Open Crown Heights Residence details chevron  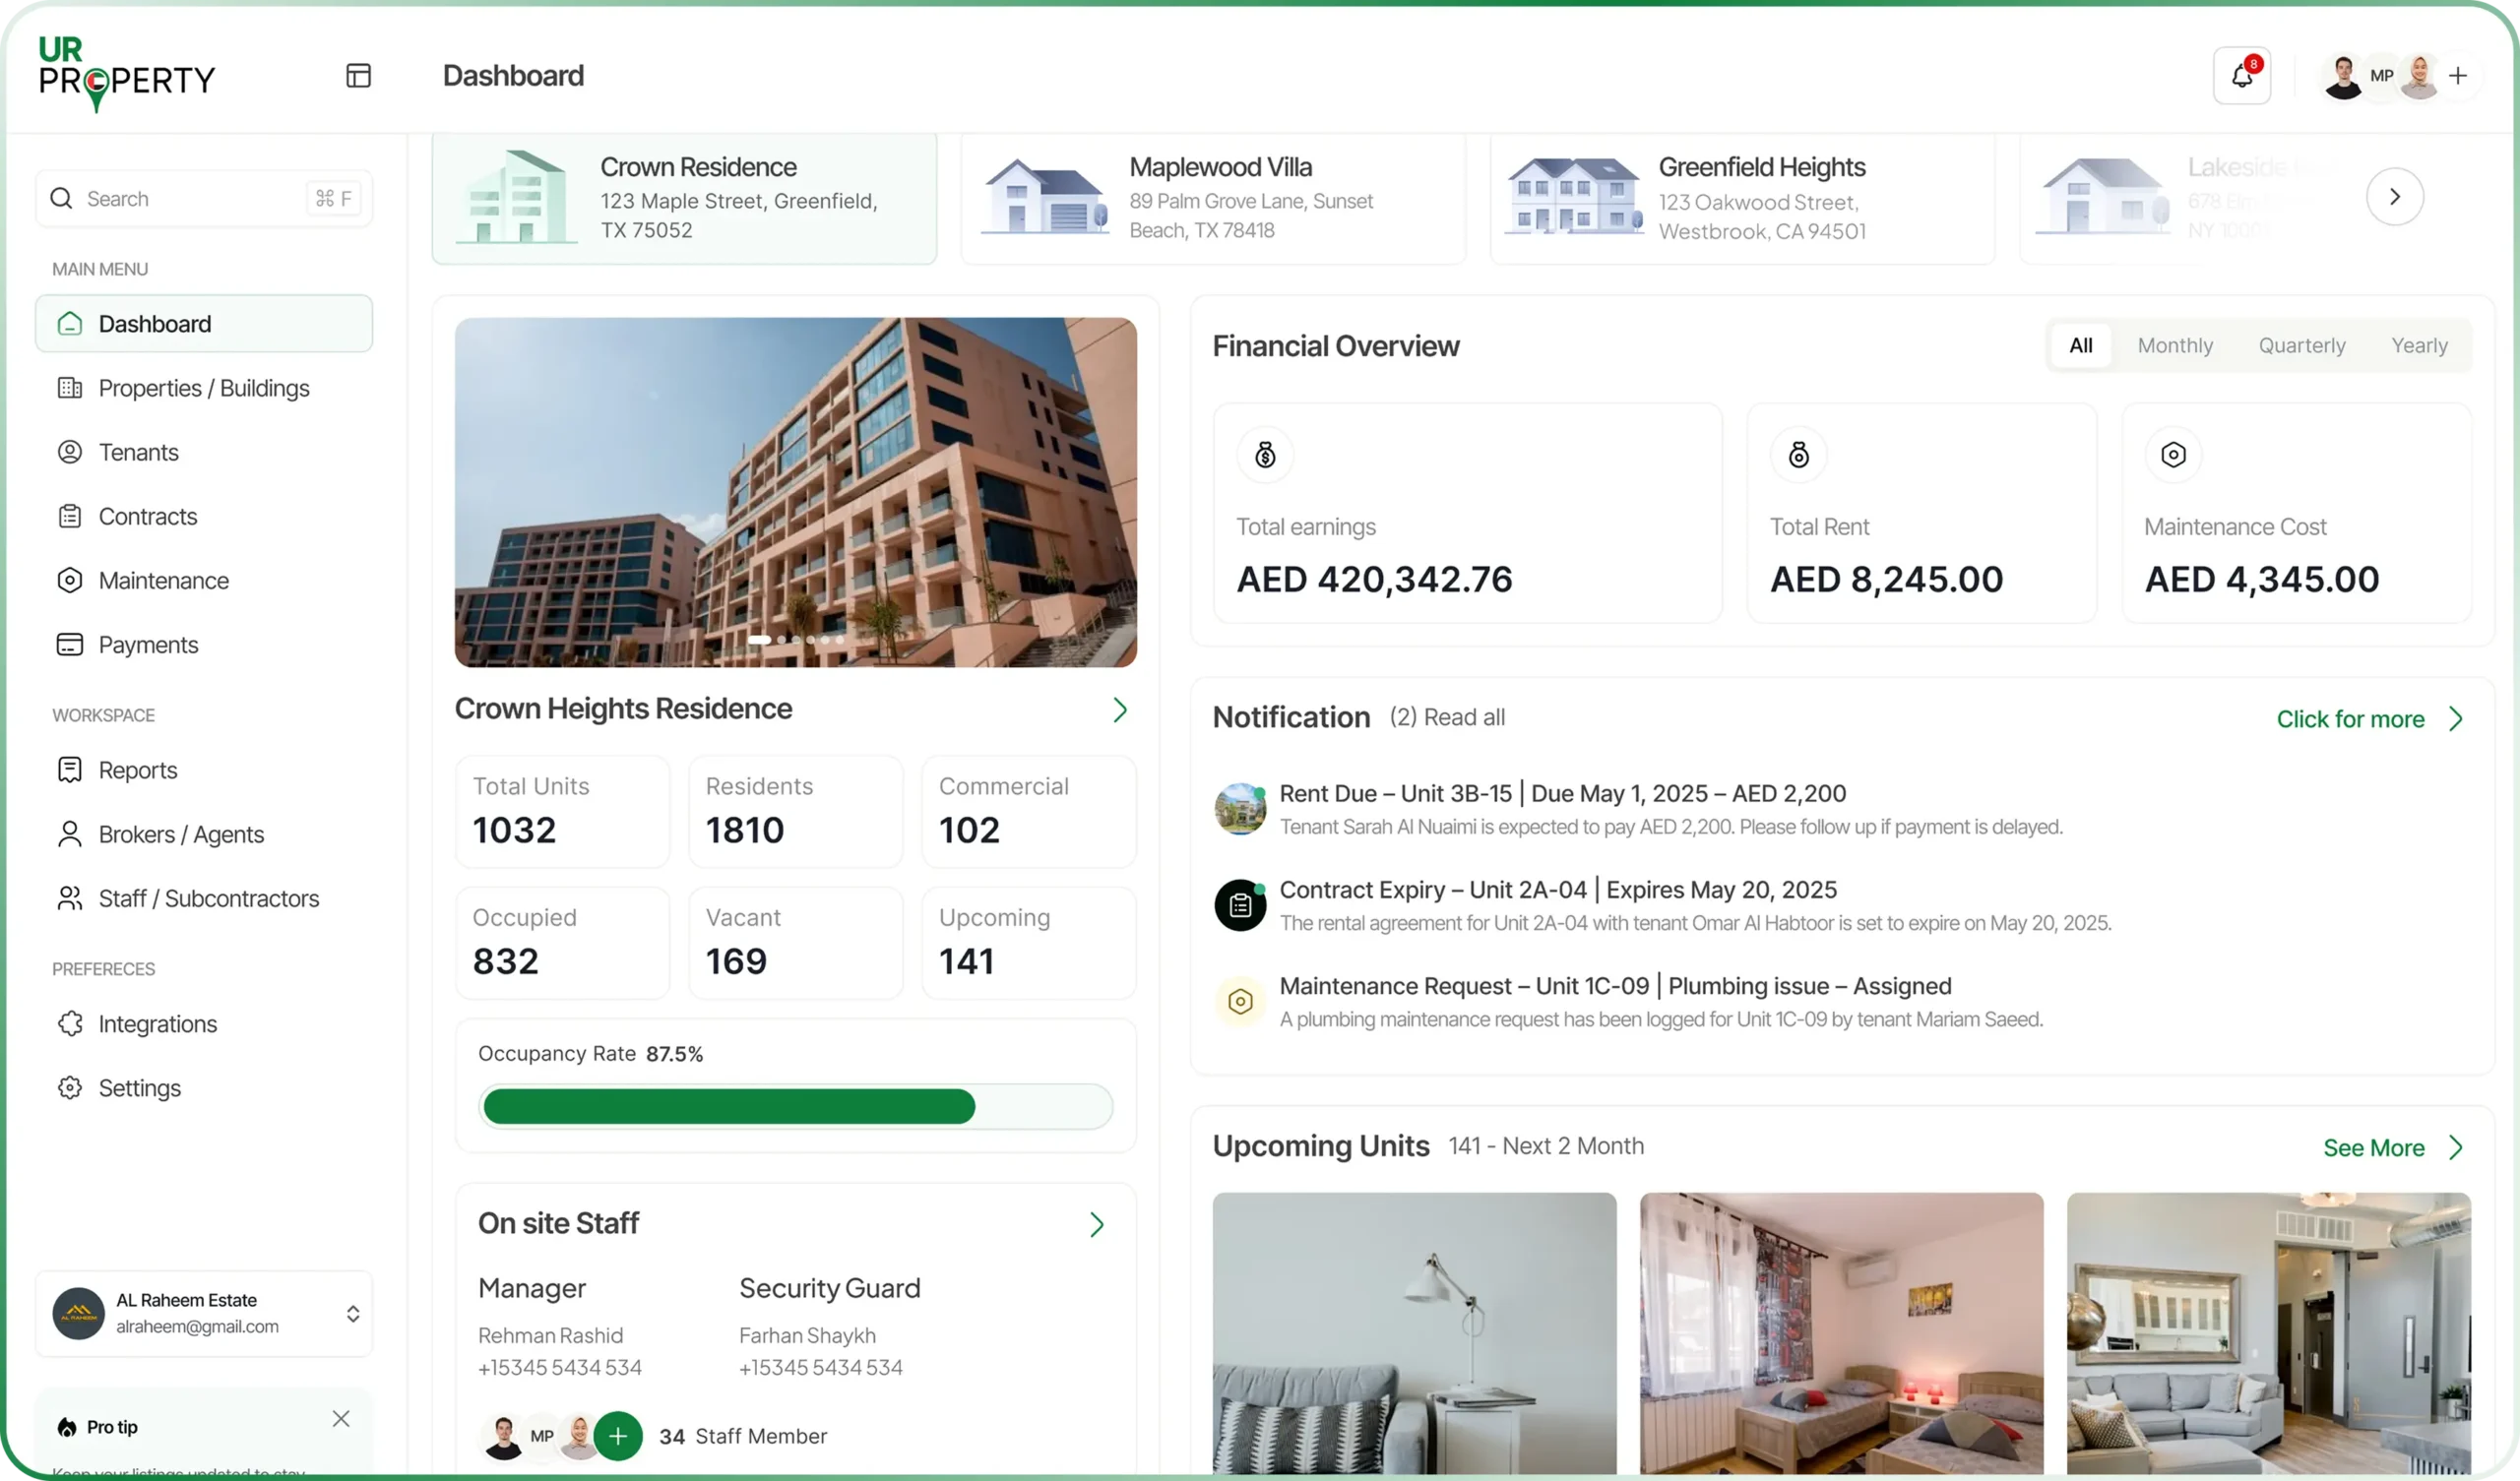tap(1120, 710)
